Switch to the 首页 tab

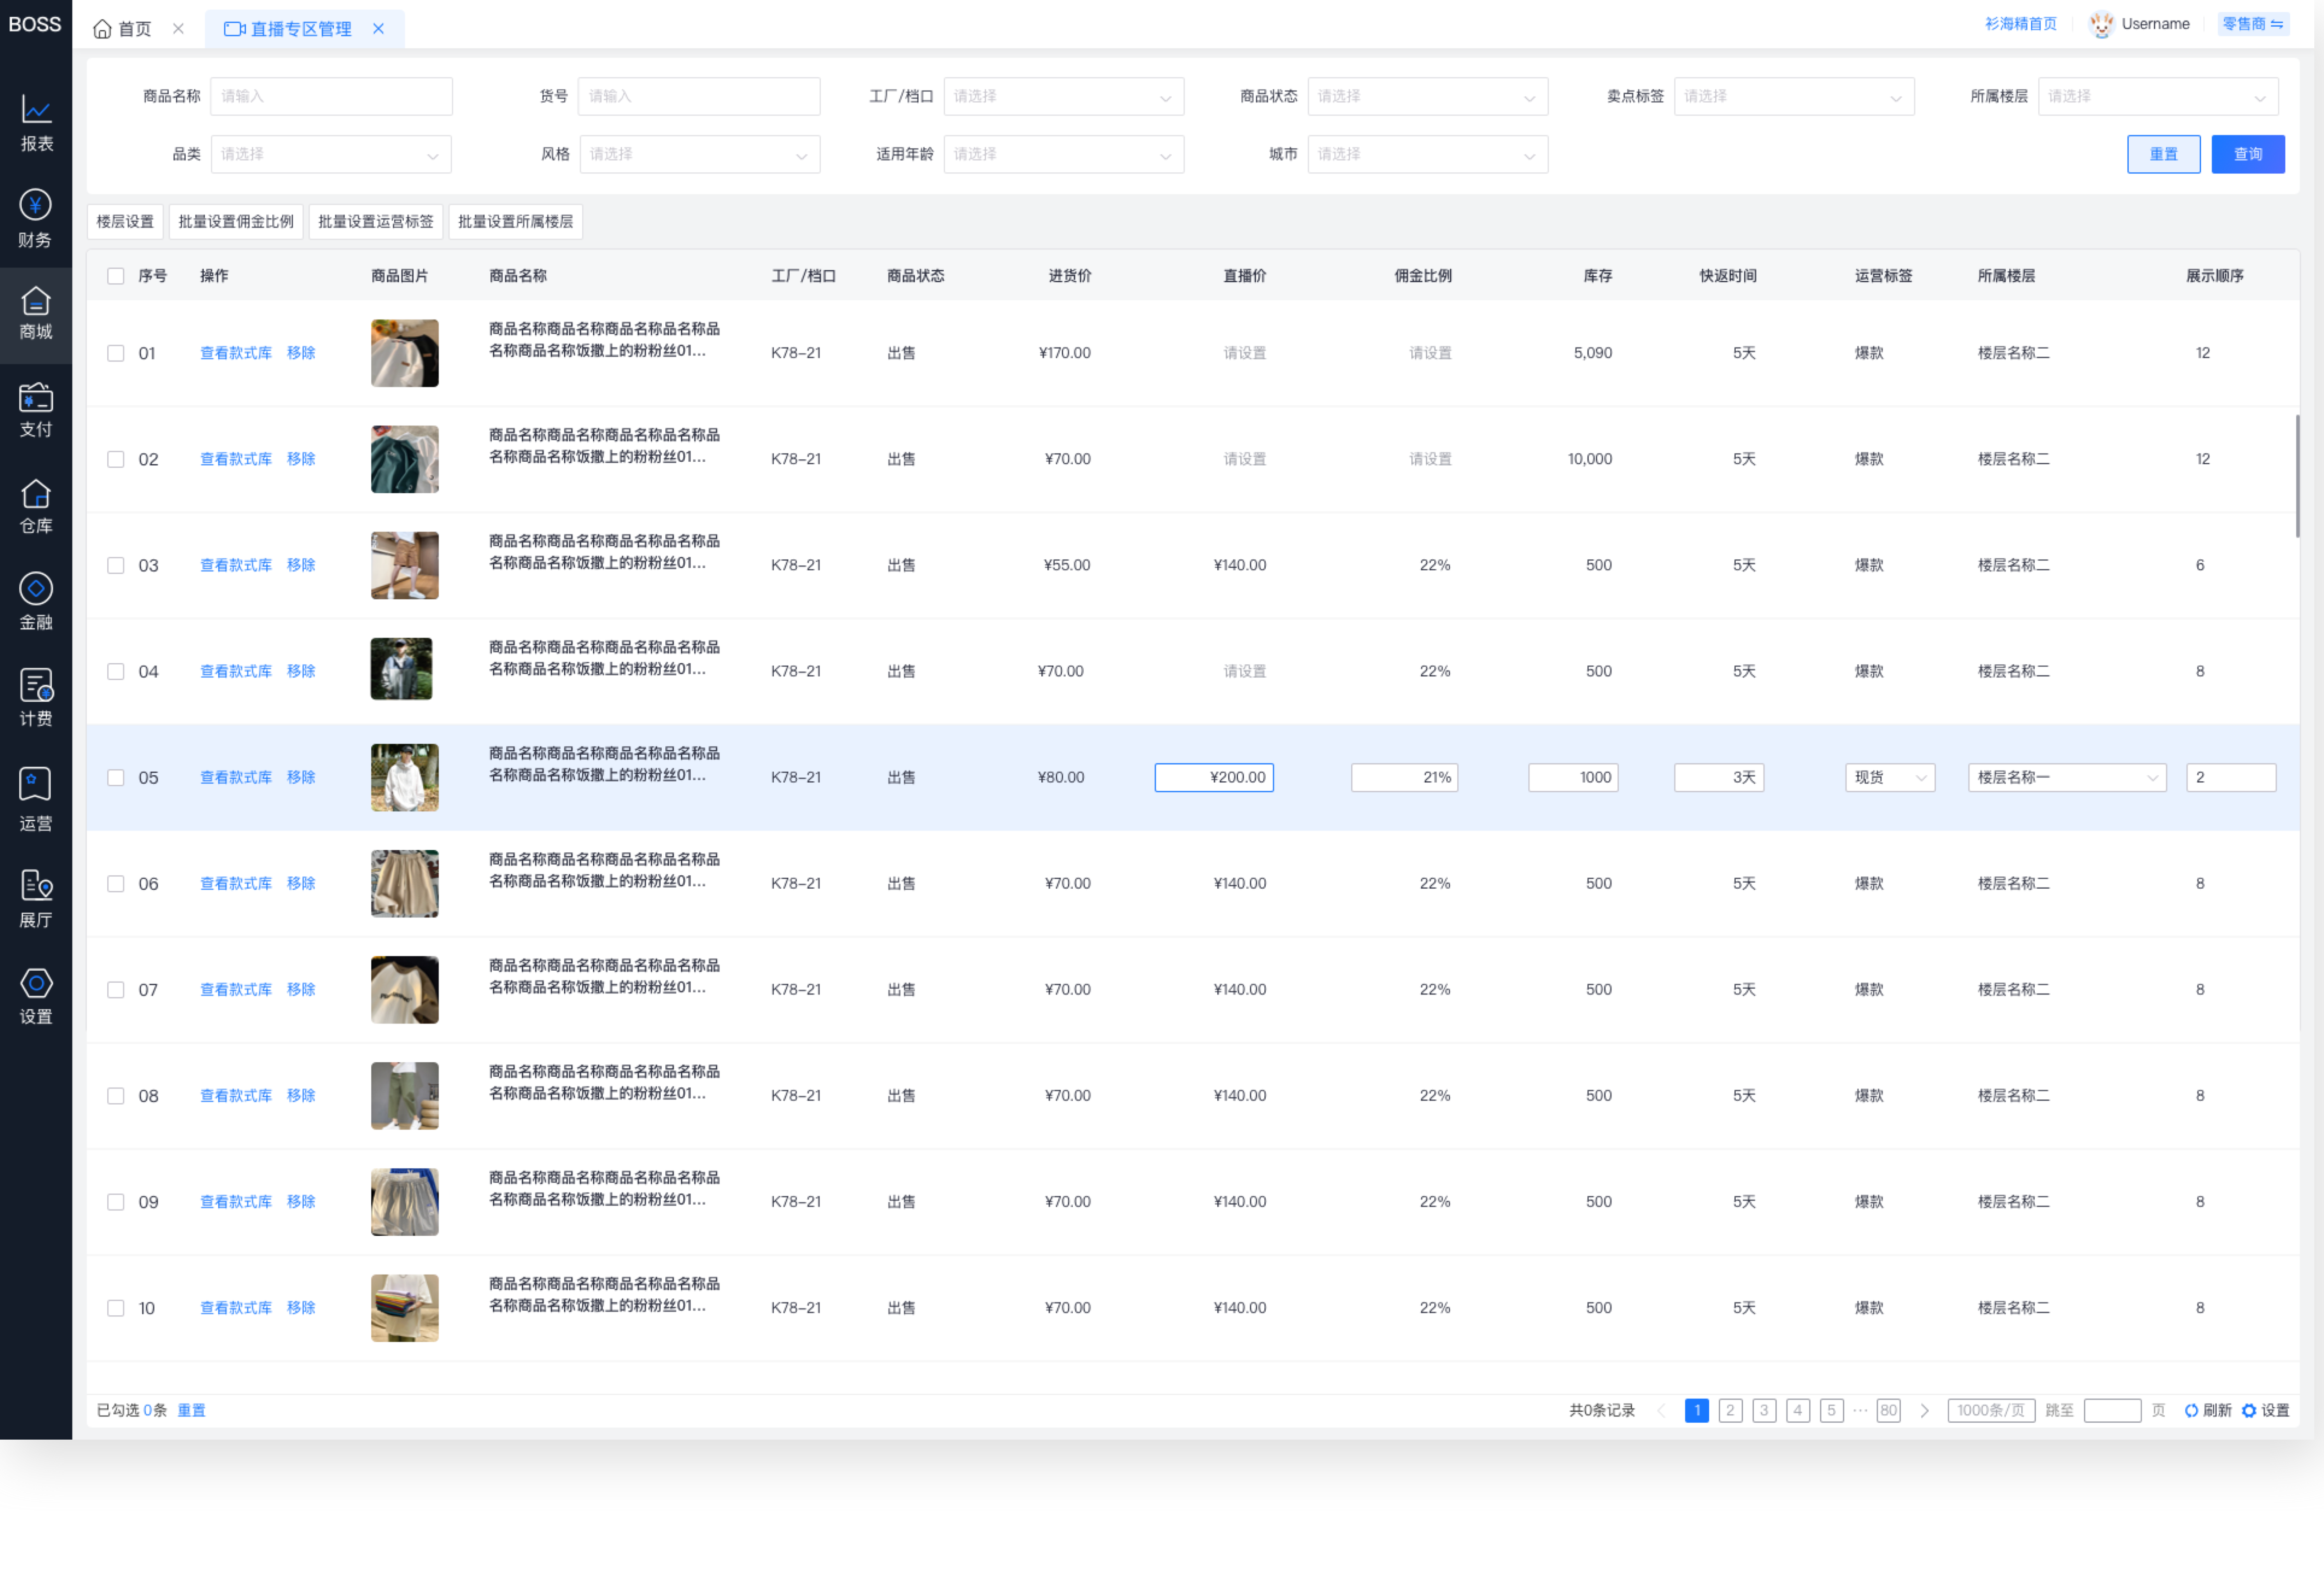123,29
